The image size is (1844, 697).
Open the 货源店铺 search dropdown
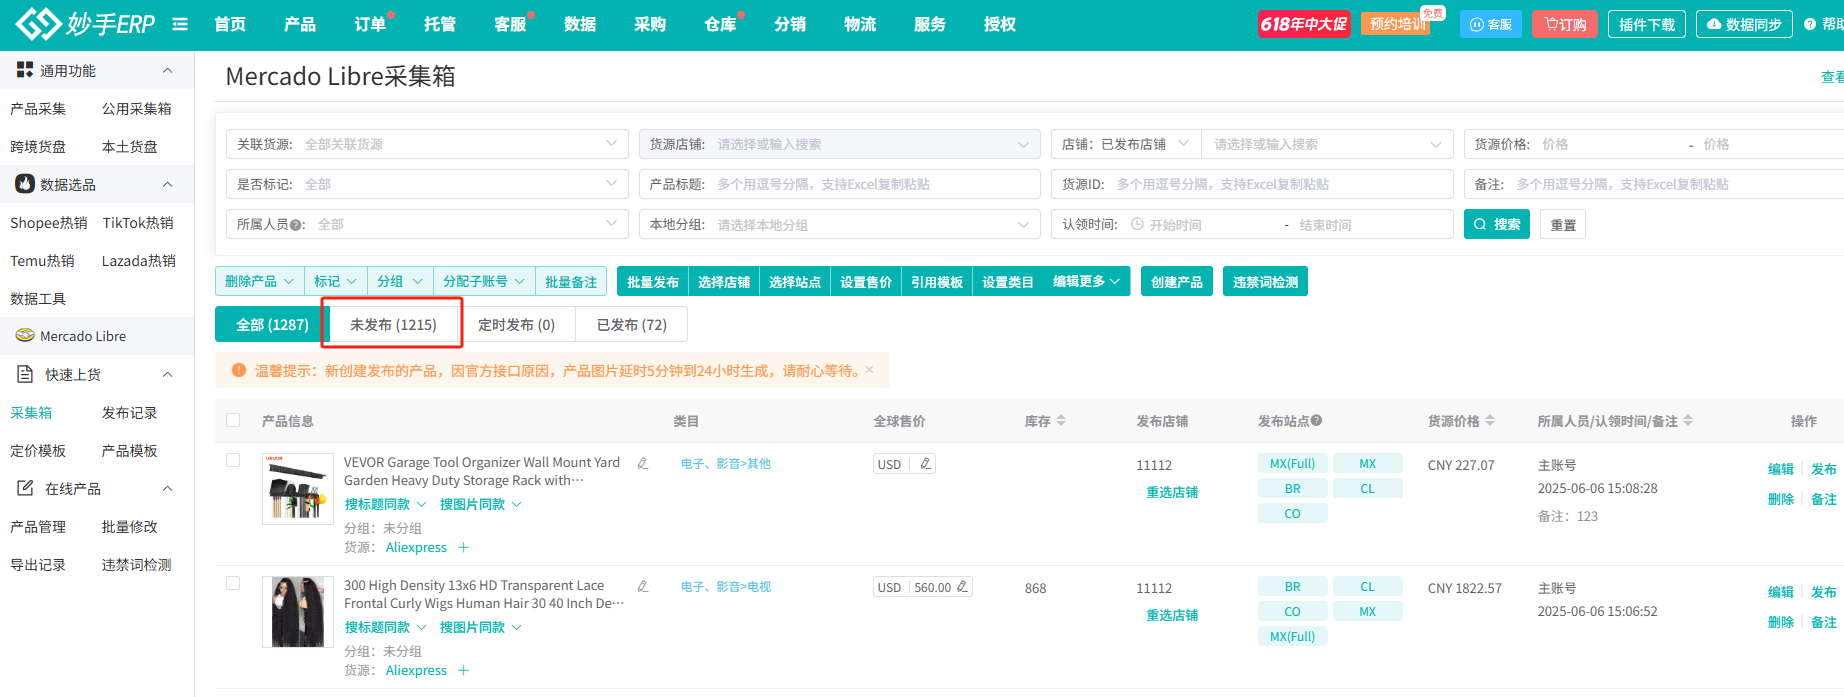(840, 144)
